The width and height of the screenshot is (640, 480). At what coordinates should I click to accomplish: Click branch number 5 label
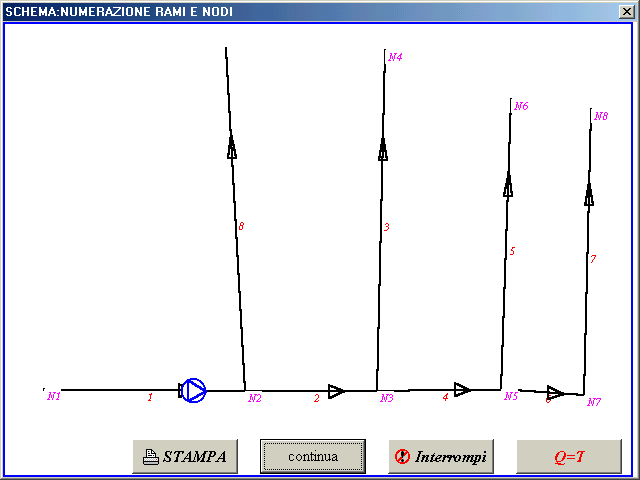512,251
